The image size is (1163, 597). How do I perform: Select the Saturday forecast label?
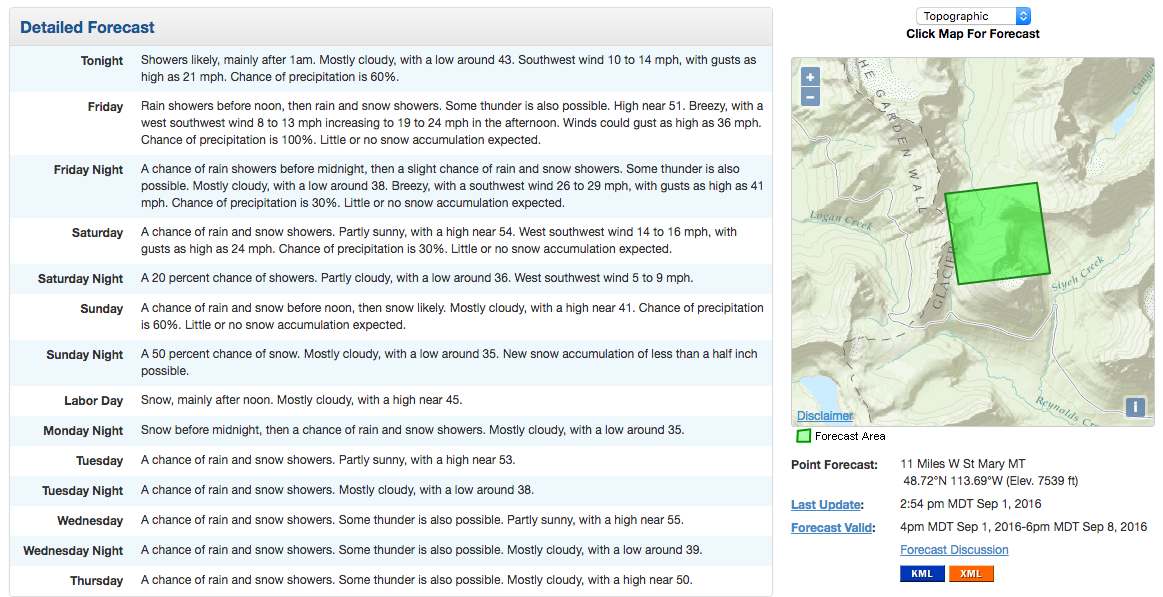[97, 233]
